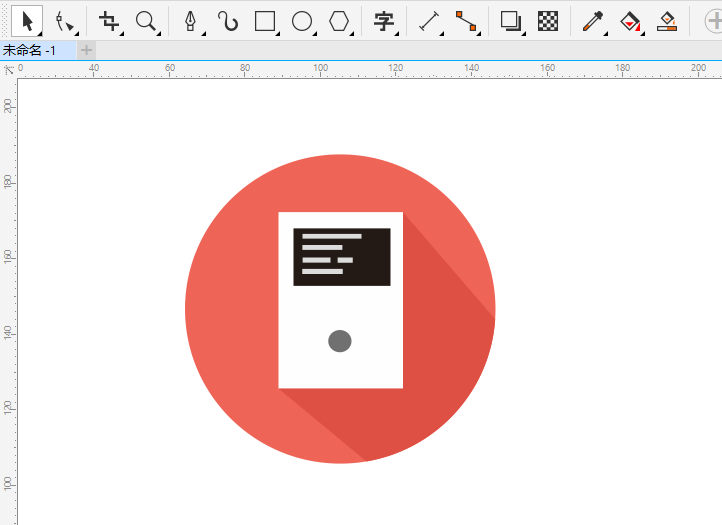Select the Polygon tool
This screenshot has width=722, height=525.
tap(339, 21)
